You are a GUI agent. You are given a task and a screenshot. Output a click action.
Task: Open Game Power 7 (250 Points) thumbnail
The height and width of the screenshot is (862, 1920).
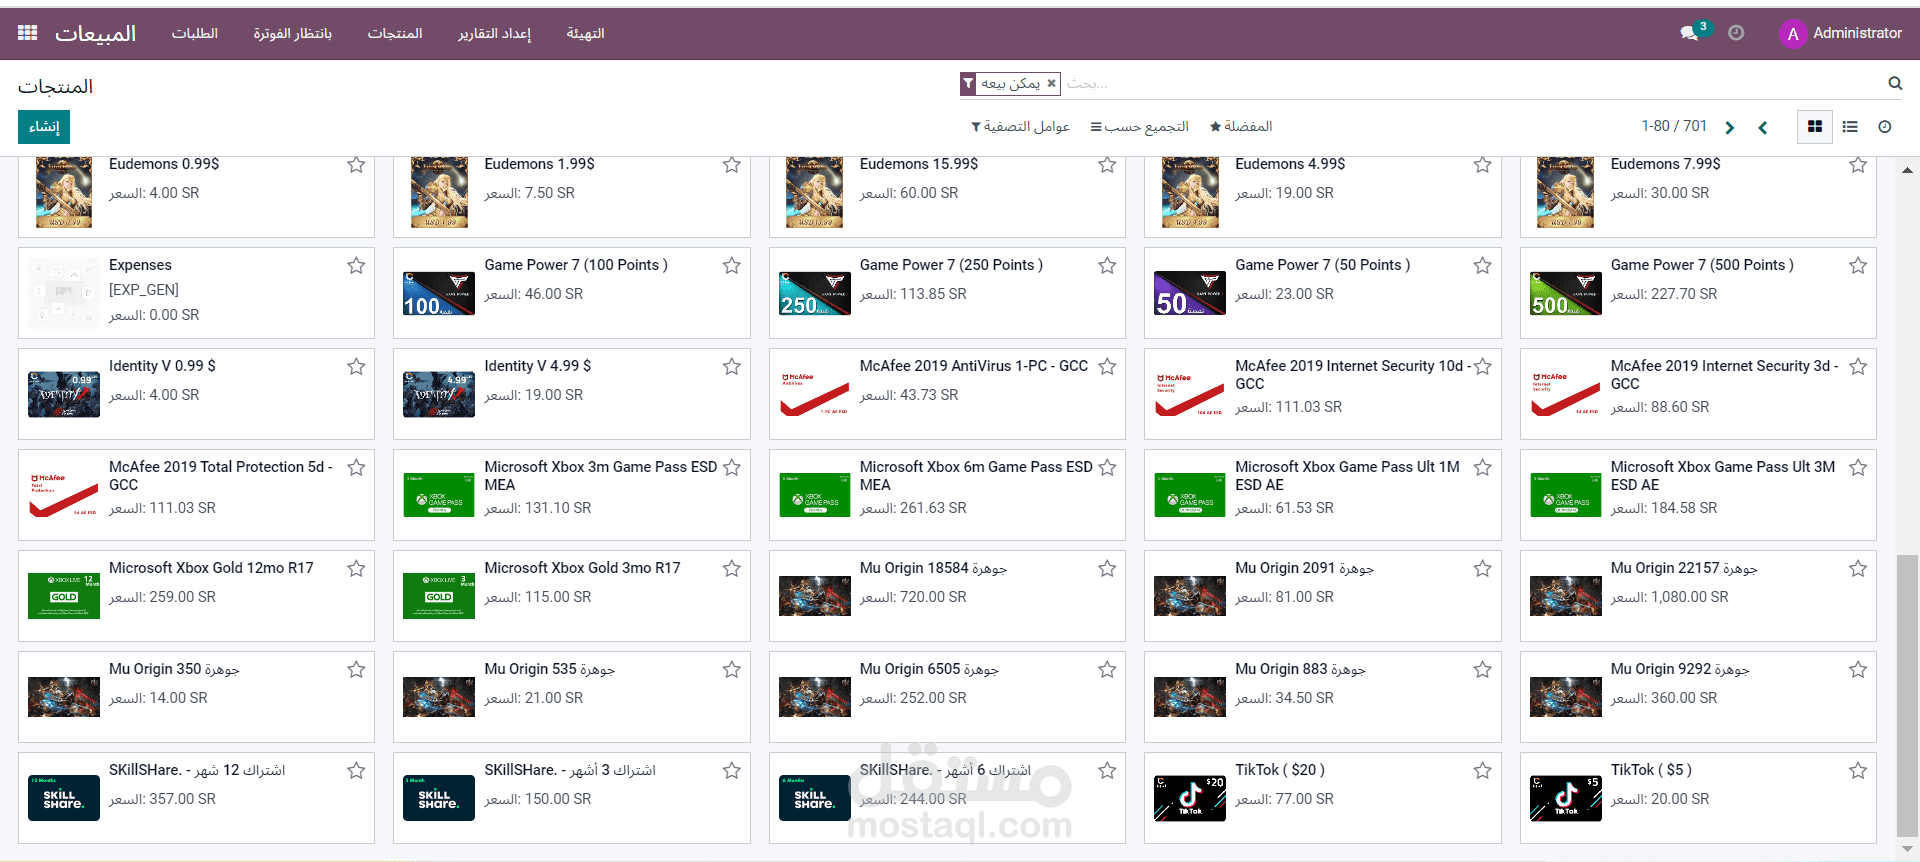[x=815, y=293]
